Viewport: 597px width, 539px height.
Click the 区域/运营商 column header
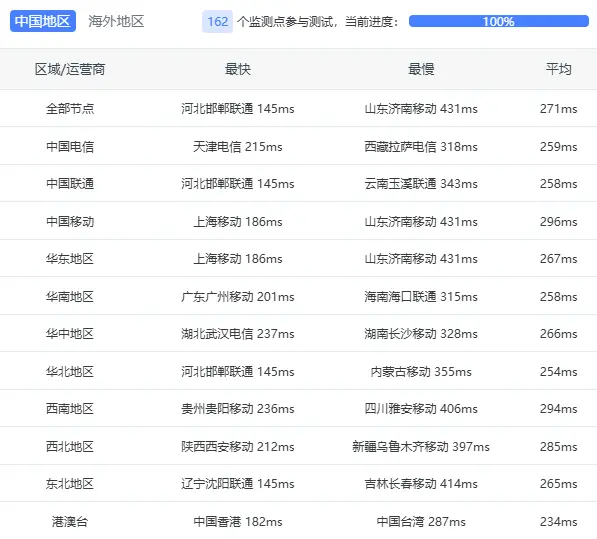70,69
